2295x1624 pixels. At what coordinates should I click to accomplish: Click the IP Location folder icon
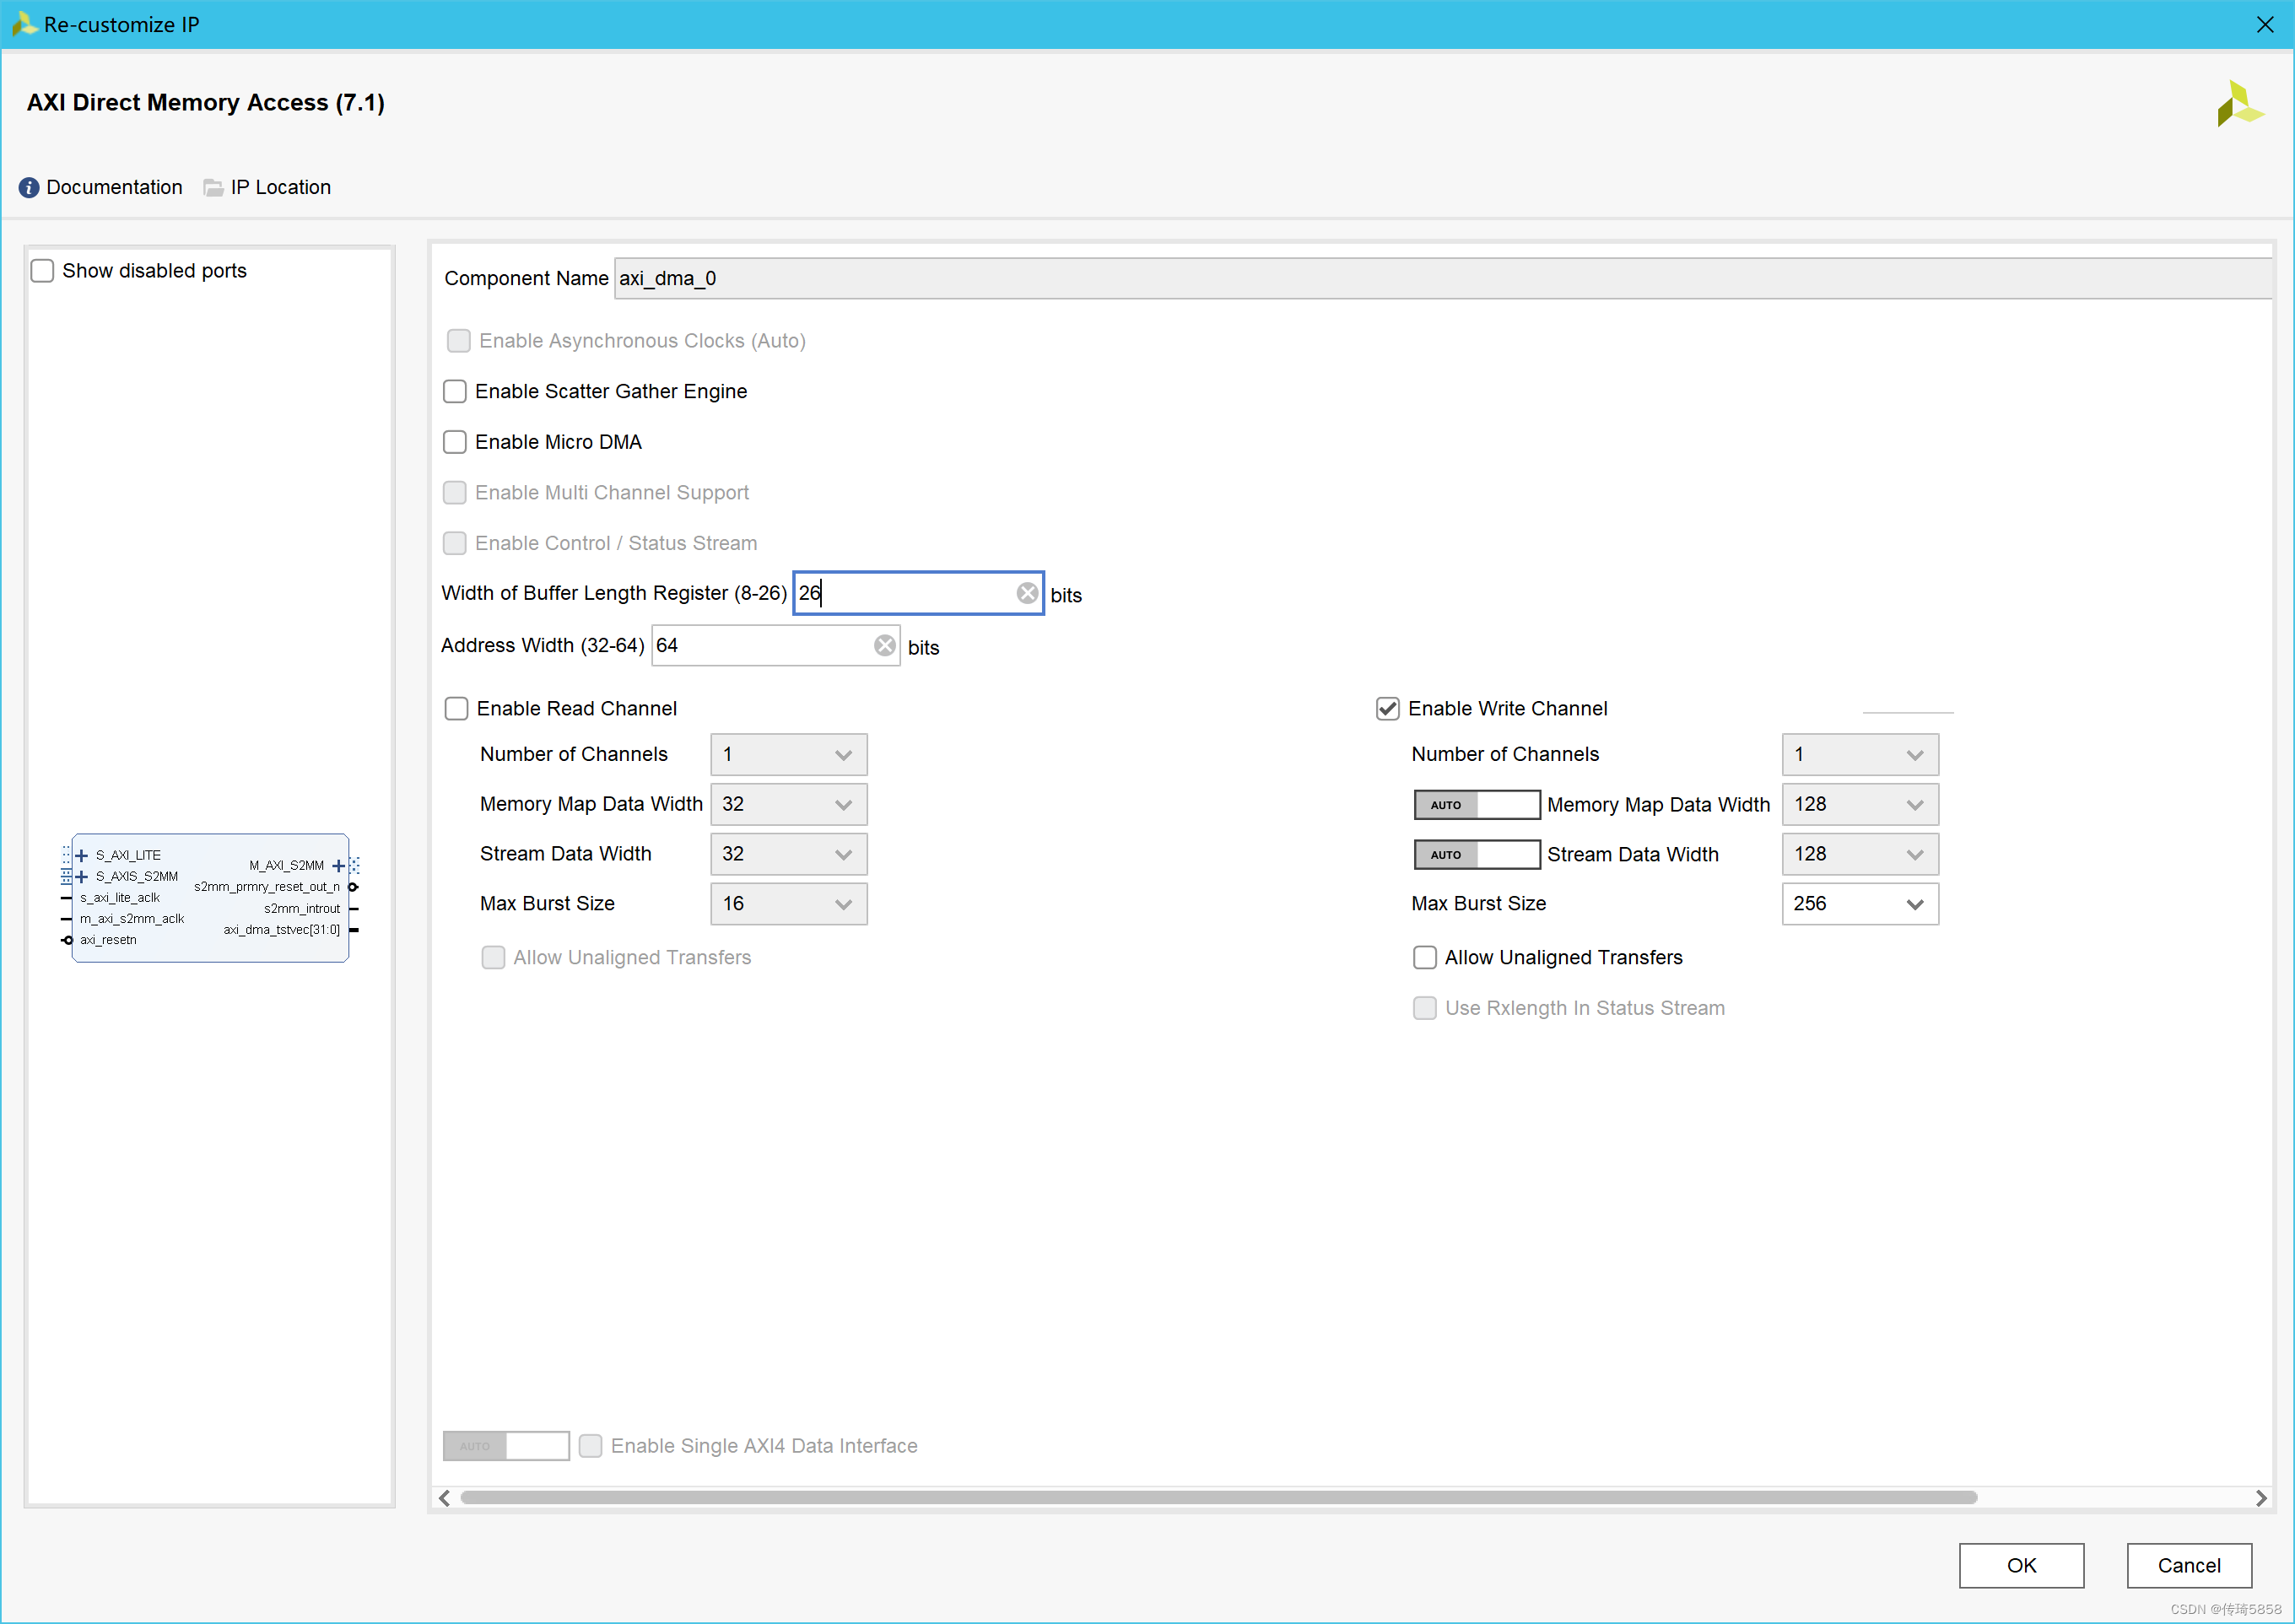click(x=213, y=187)
